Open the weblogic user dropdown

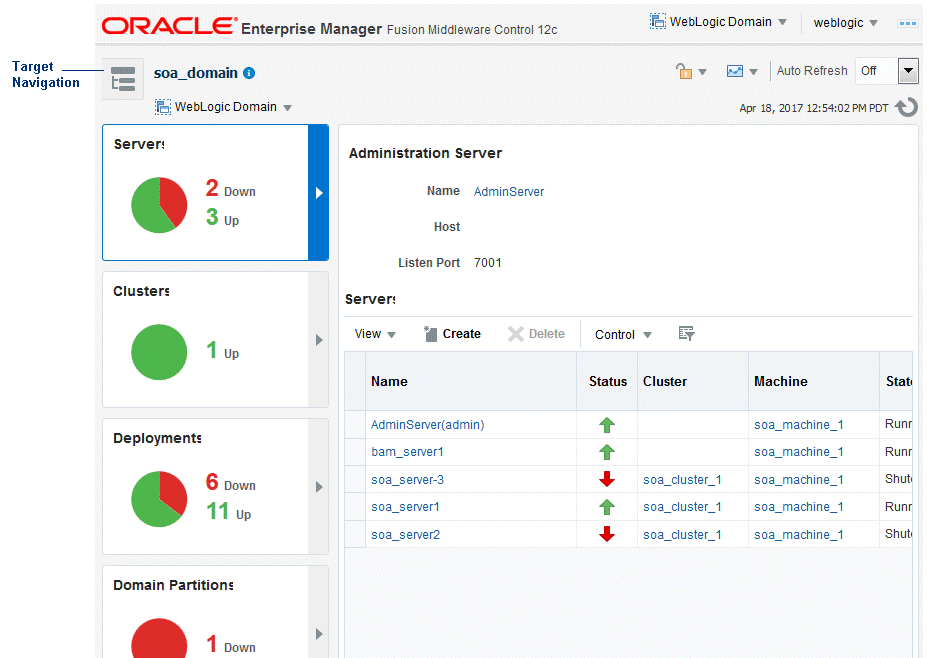pos(845,23)
